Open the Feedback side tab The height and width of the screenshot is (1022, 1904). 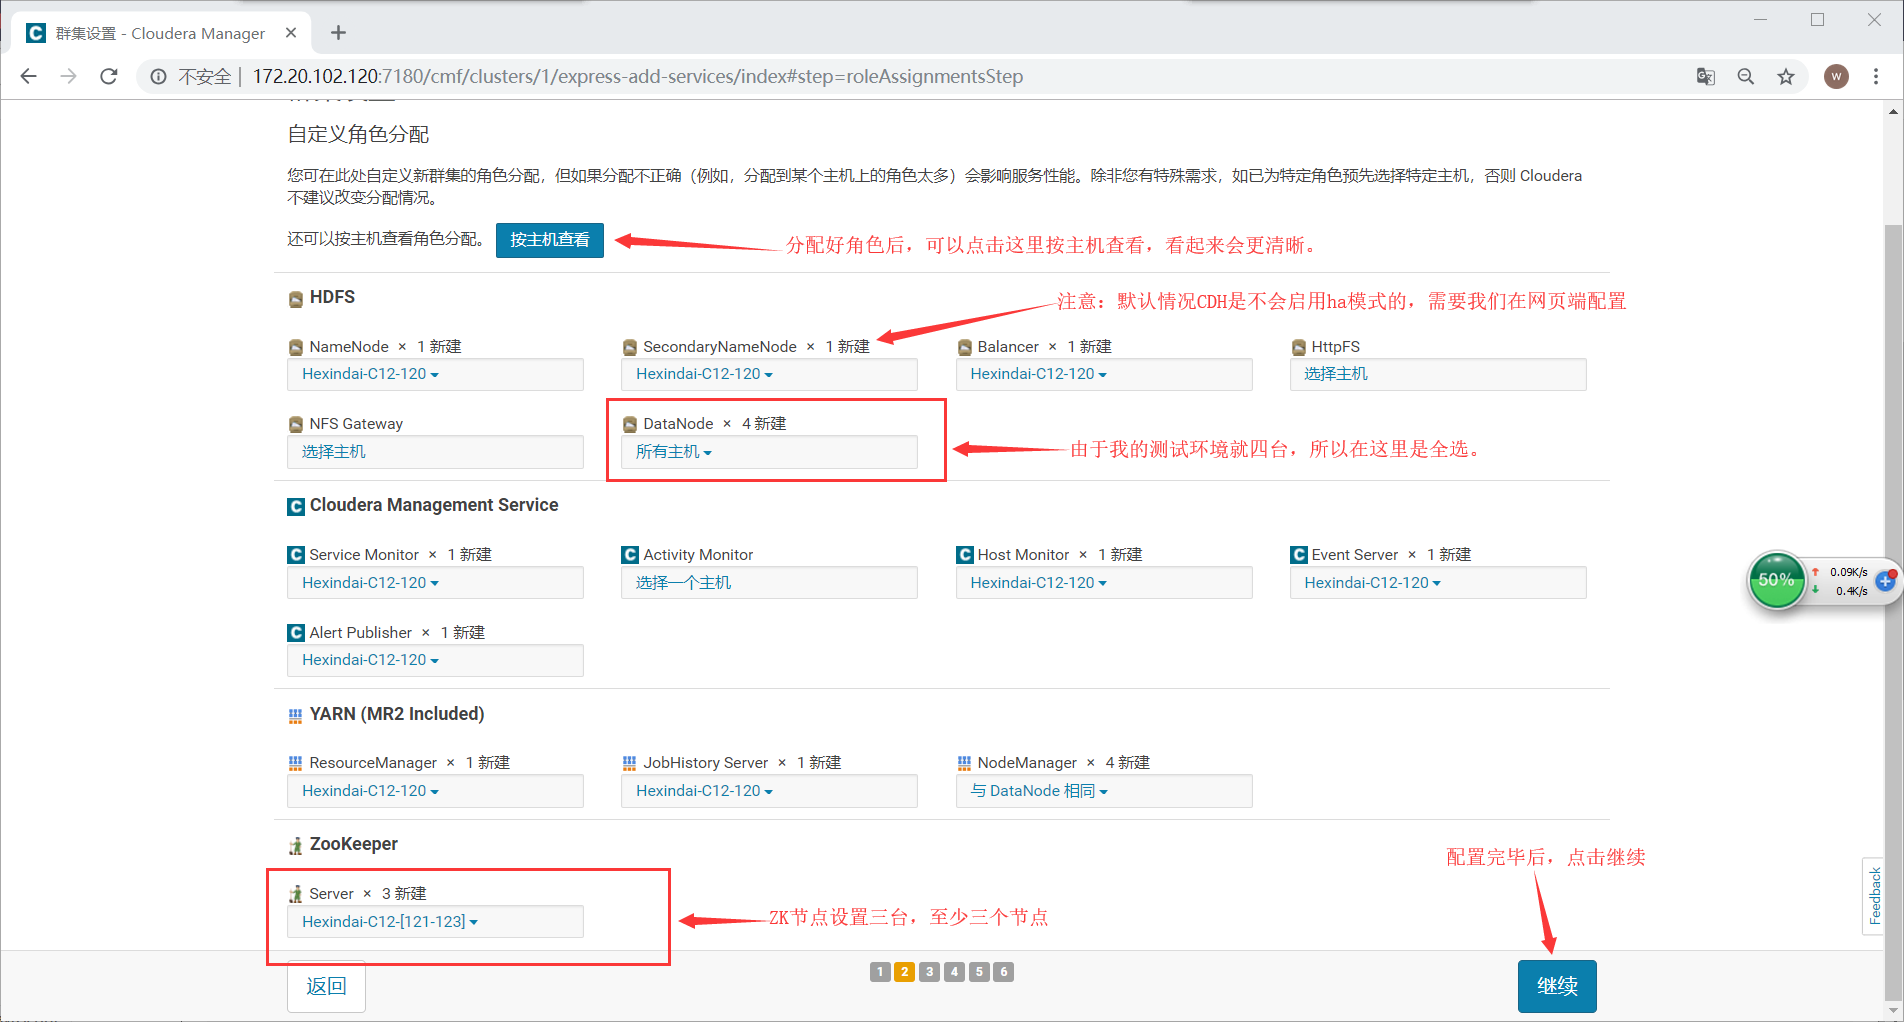tap(1875, 896)
